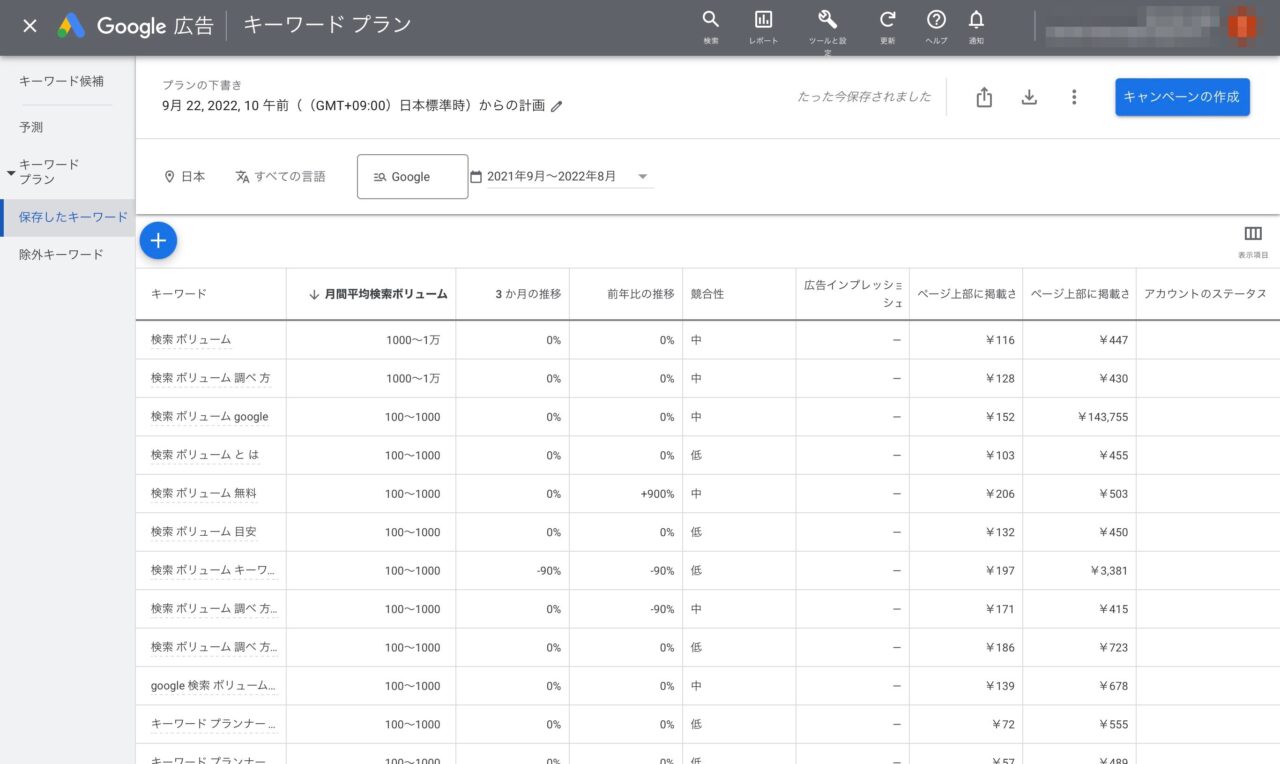
Task: Share the plan using the share icon
Action: pos(983,96)
